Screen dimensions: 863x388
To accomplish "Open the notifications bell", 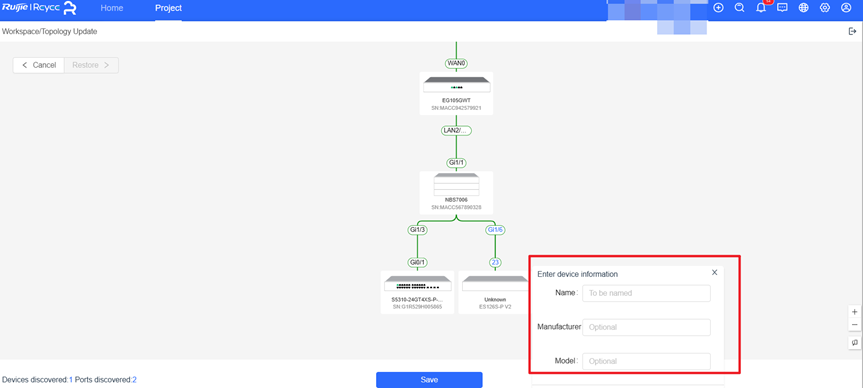I will click(761, 8).
